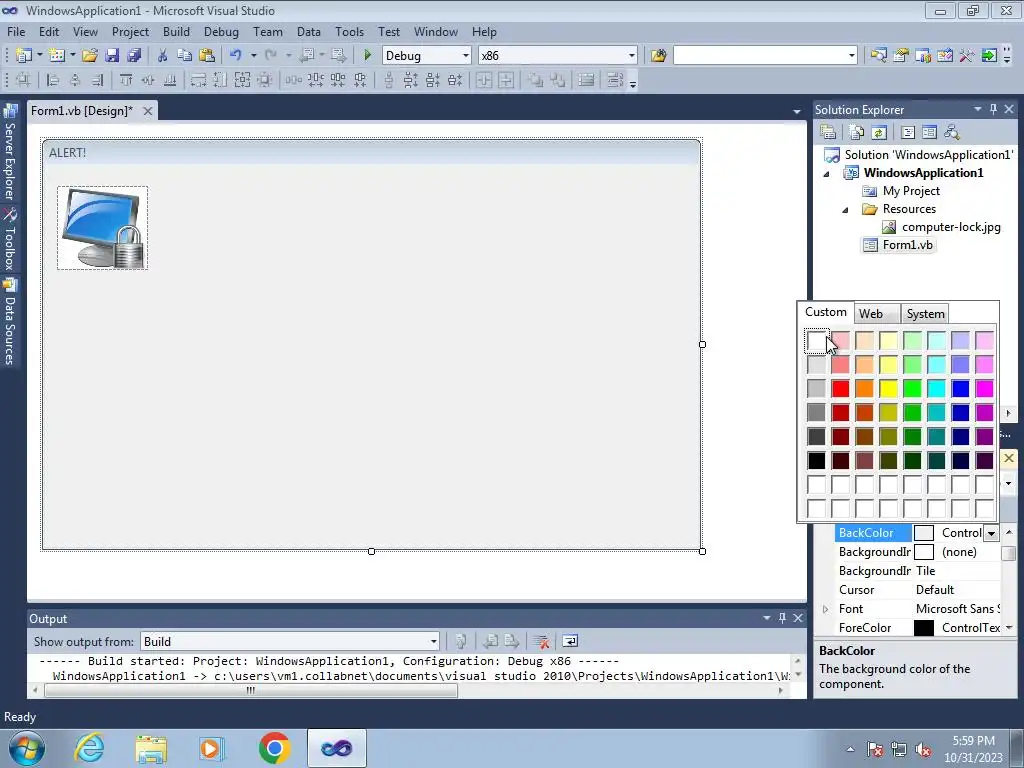Viewport: 1024px width, 768px height.
Task: Toggle word wrap in the Output window
Action: pos(569,641)
